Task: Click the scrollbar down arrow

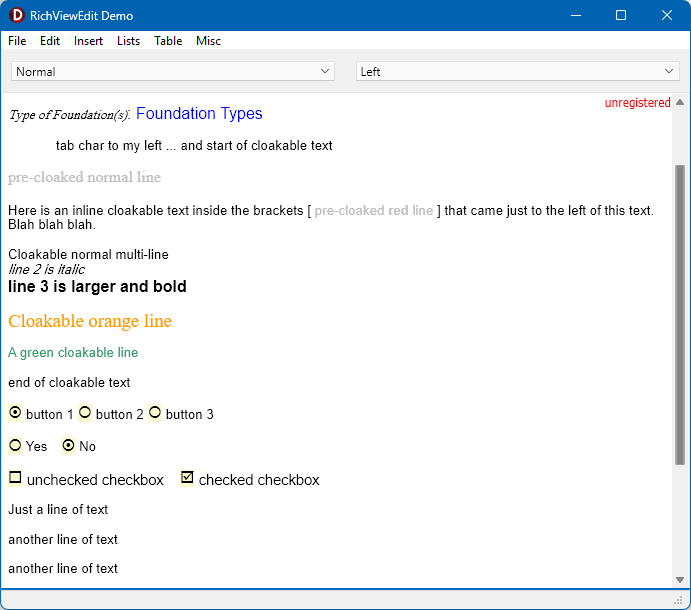Action: pyautogui.click(x=680, y=580)
